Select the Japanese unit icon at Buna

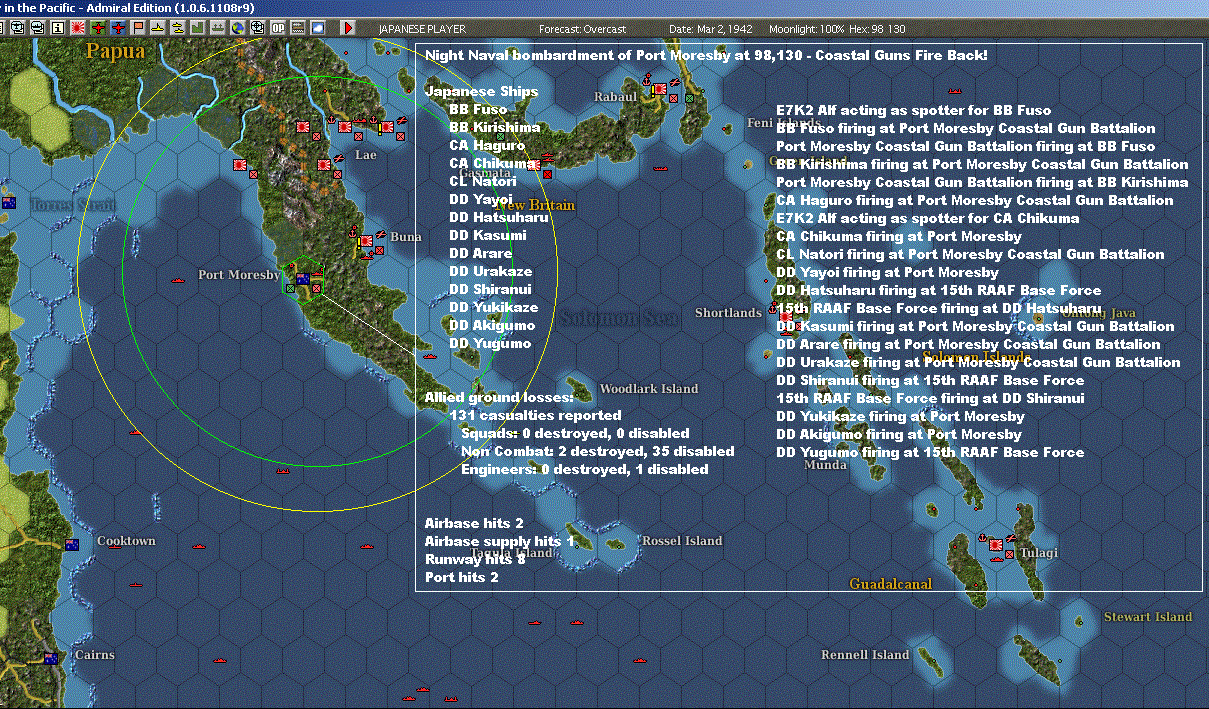366,241
